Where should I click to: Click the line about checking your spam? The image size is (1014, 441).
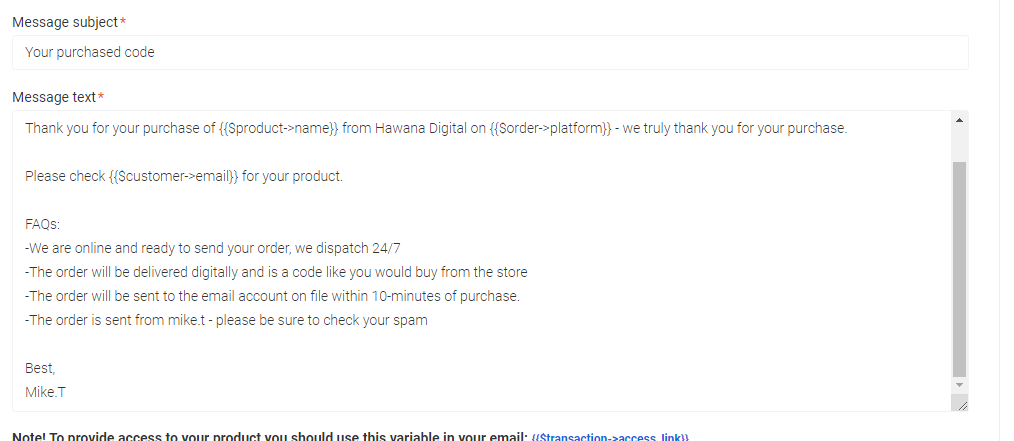226,320
